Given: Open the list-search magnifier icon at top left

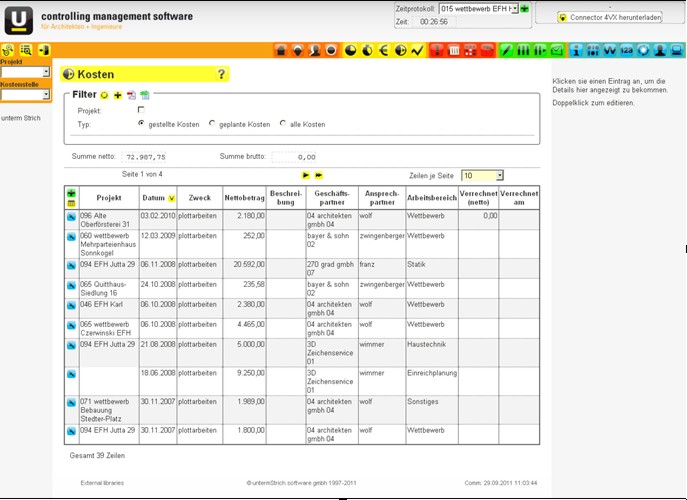Looking at the screenshot, I should [x=26, y=50].
